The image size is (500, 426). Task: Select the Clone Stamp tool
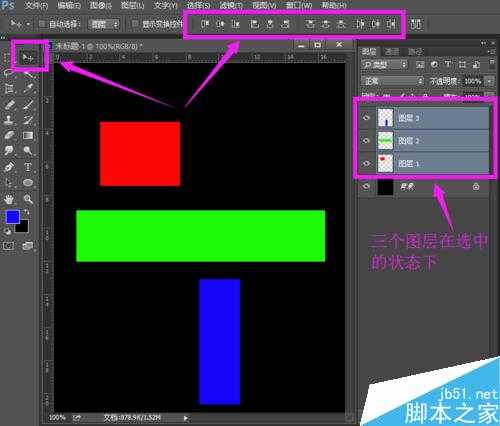tap(9, 120)
